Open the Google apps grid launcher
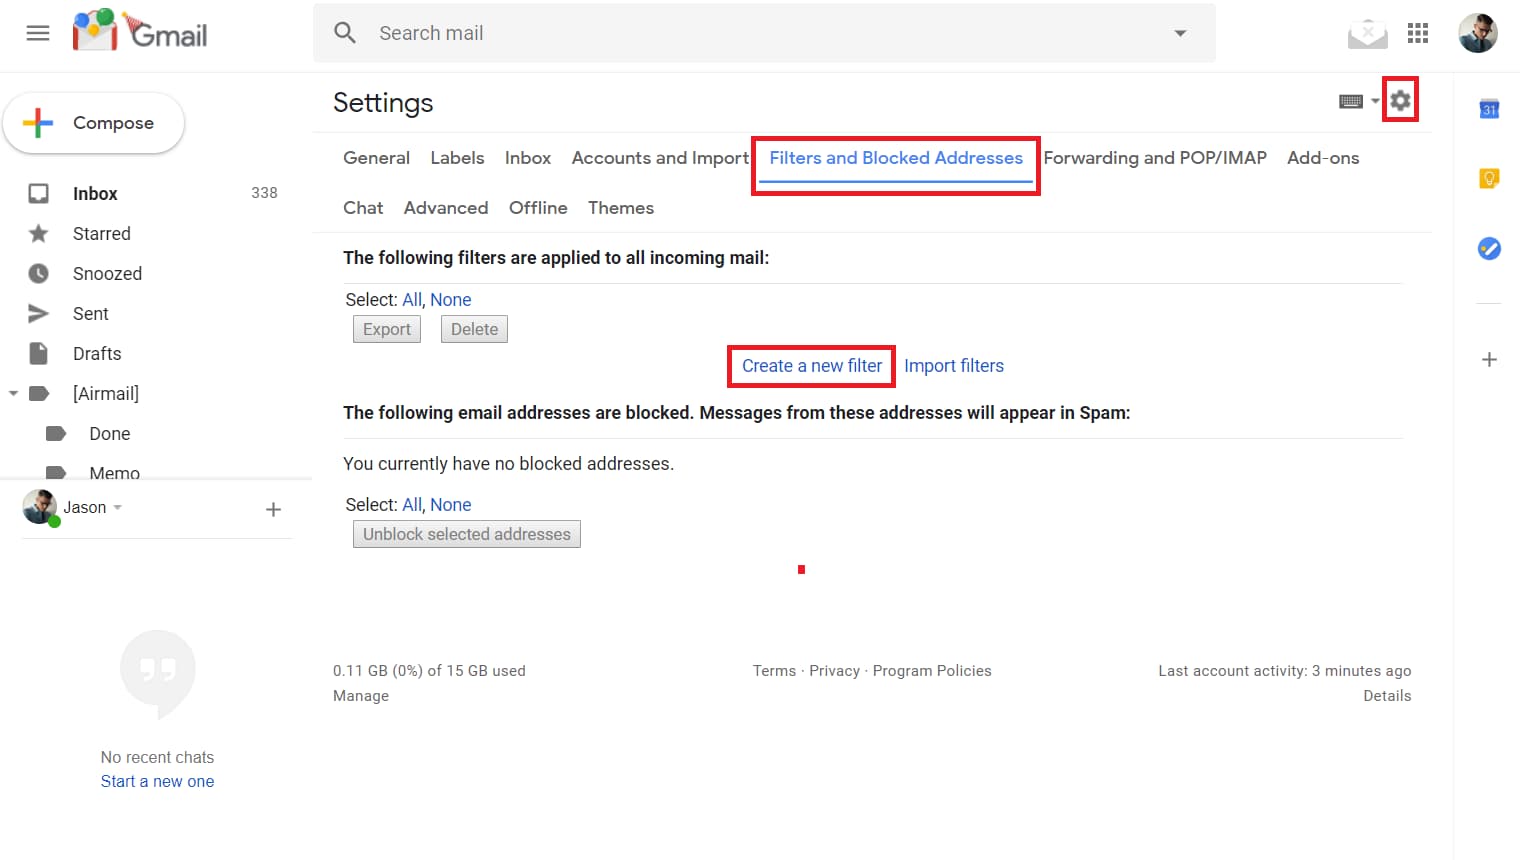This screenshot has width=1520, height=860. pyautogui.click(x=1418, y=32)
